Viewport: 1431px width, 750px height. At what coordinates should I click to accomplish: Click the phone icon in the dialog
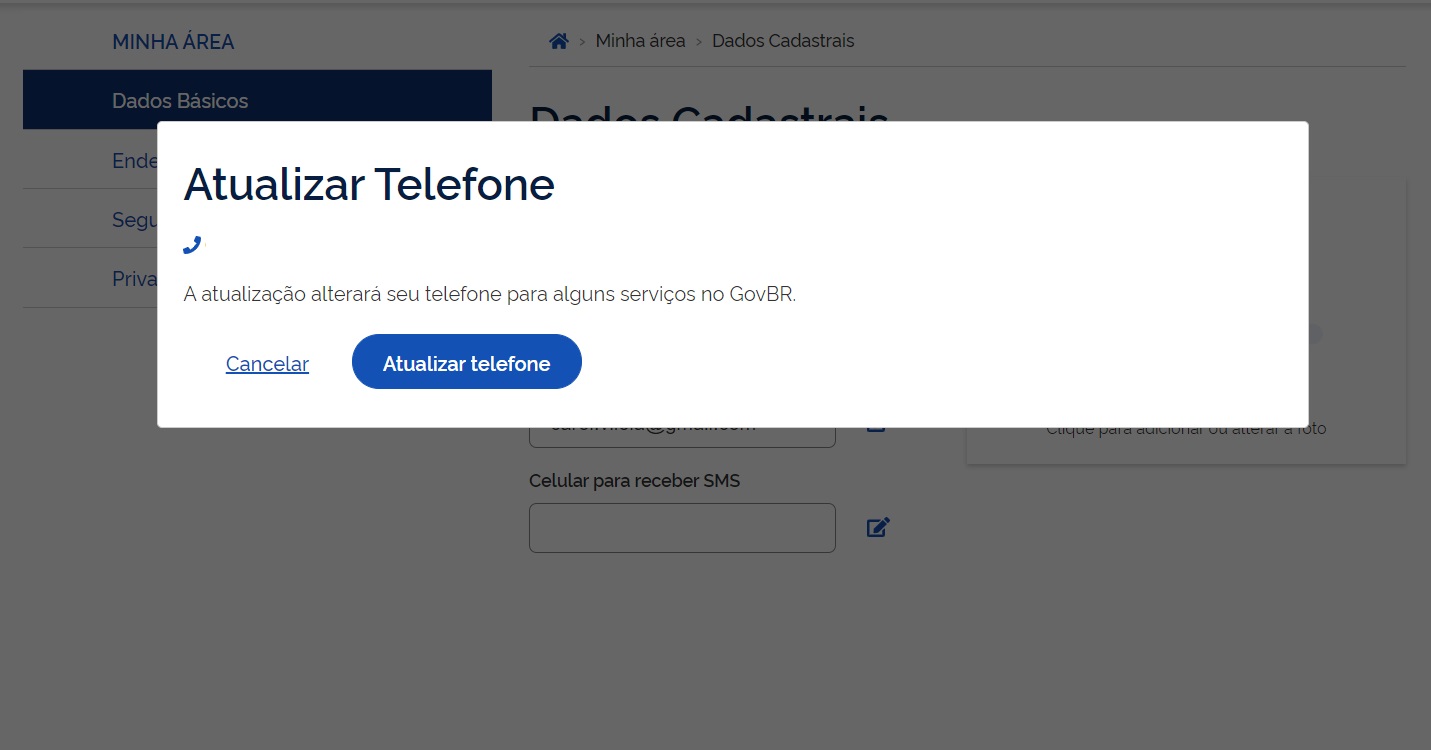[x=192, y=245]
